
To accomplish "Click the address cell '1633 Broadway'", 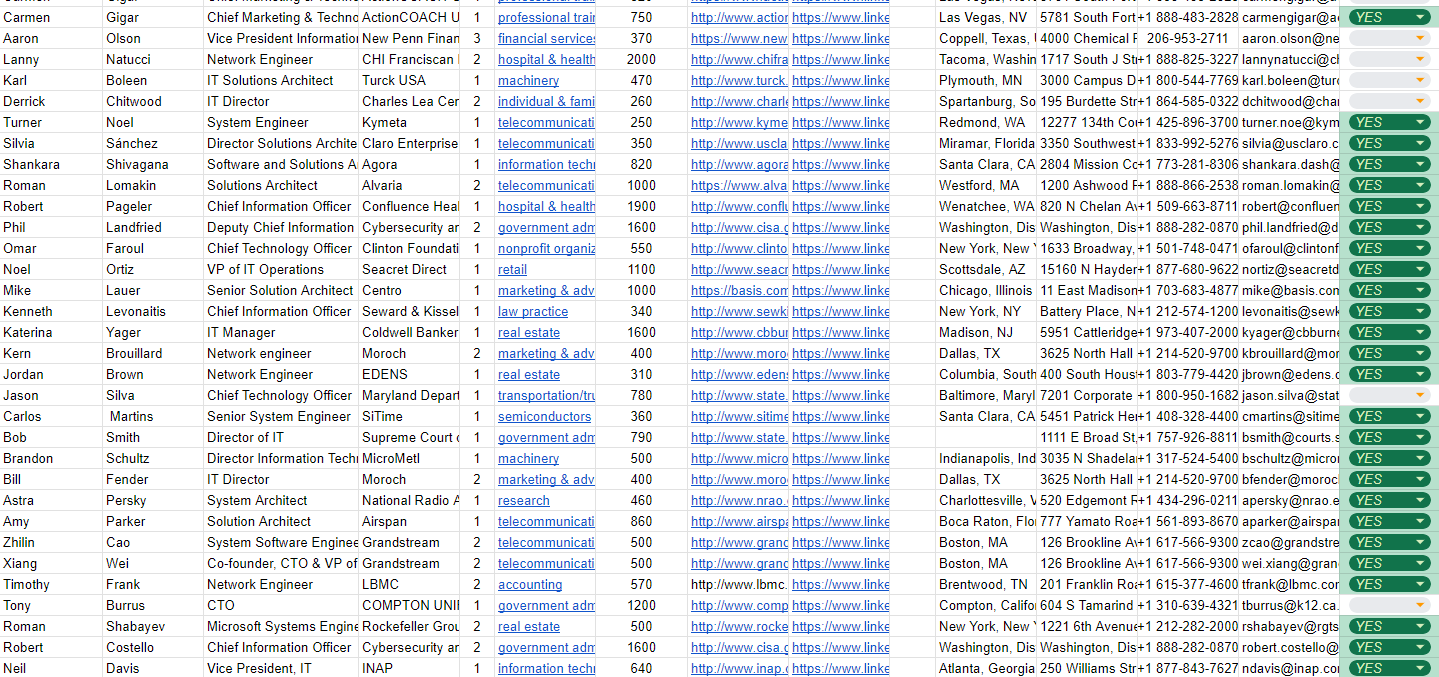I will [x=1087, y=248].
